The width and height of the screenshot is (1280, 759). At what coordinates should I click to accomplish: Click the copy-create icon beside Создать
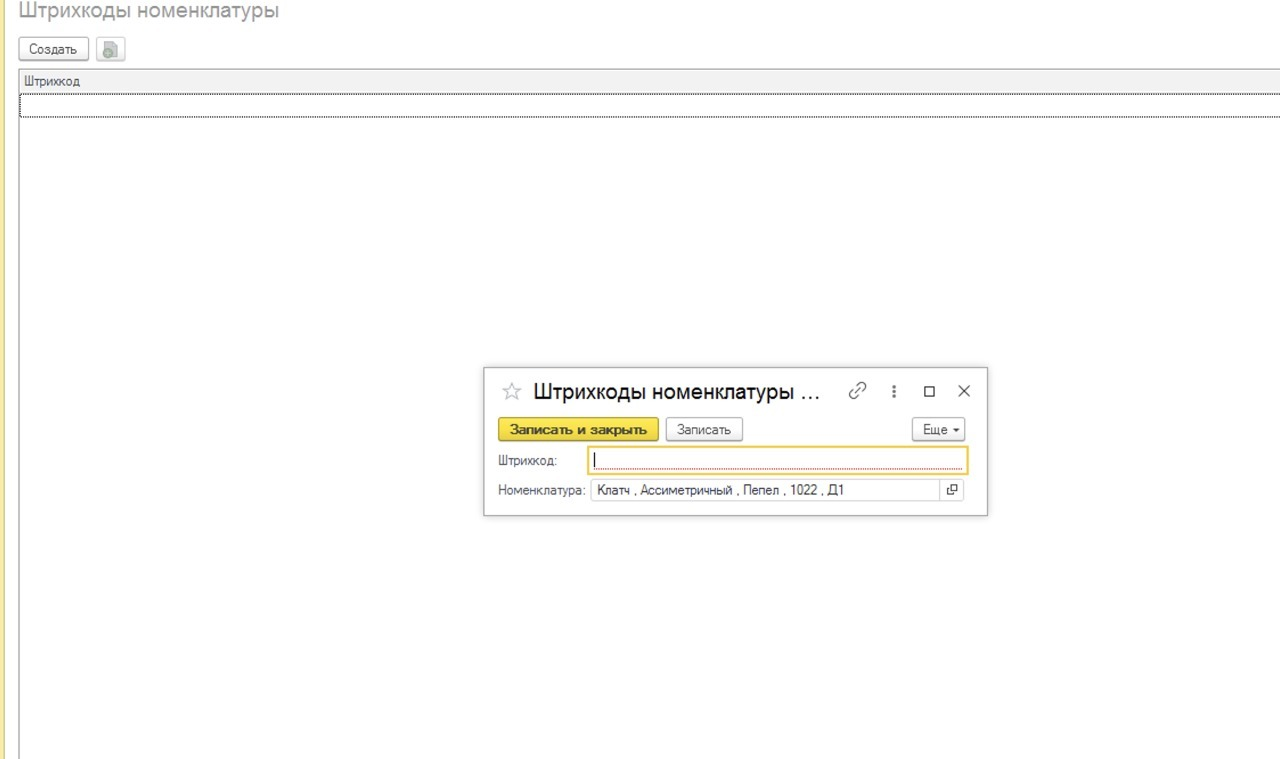[x=110, y=49]
